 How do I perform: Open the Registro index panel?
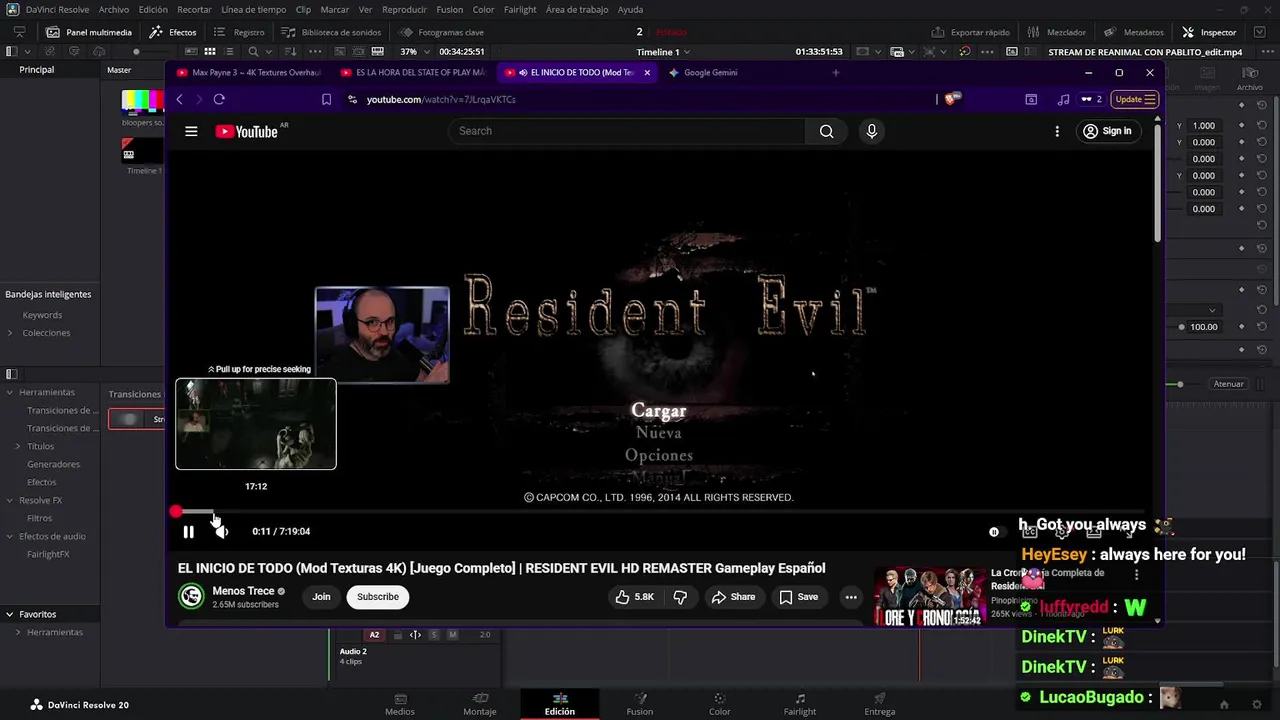tap(239, 32)
